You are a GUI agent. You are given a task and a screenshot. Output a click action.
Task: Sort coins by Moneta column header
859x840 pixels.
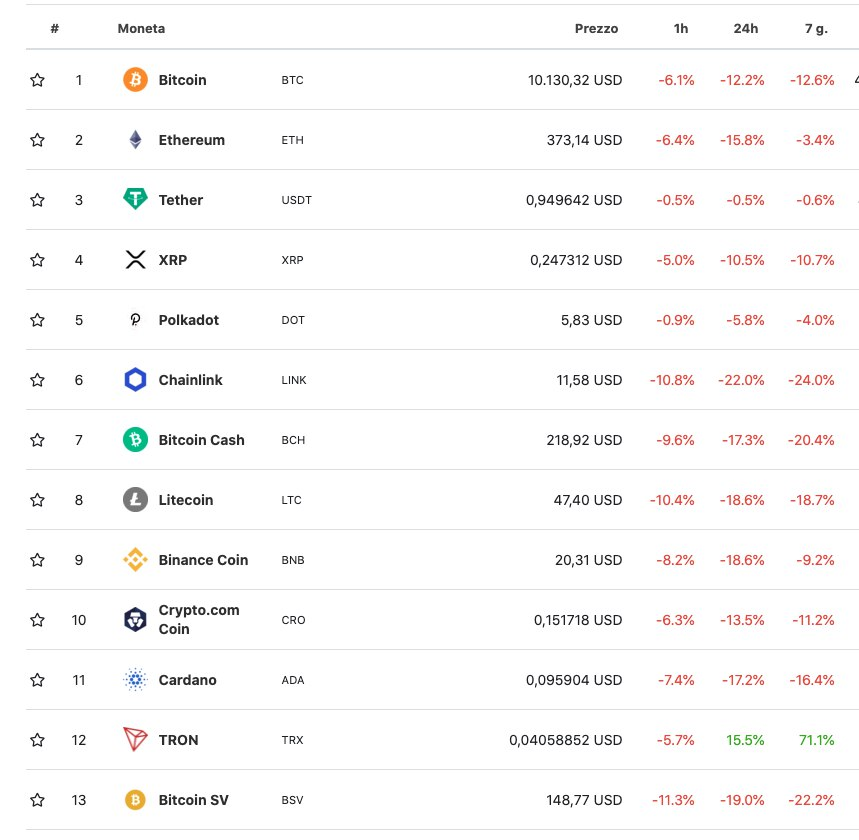tap(141, 29)
